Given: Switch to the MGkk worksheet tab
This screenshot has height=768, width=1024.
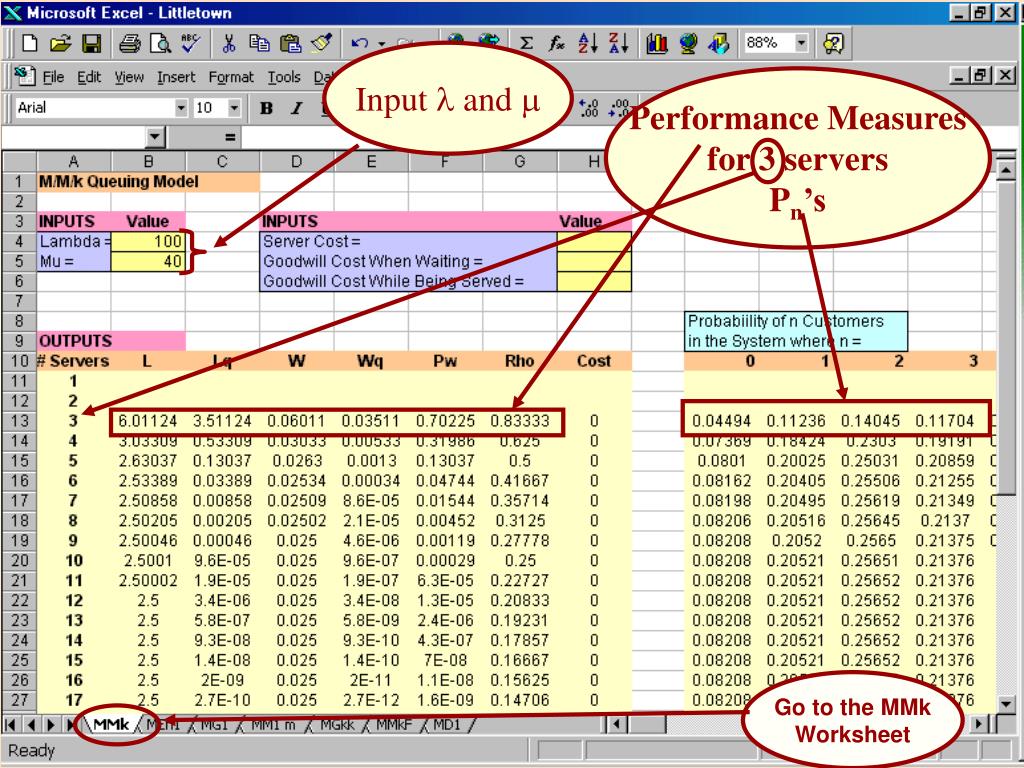Looking at the screenshot, I should pos(337,724).
